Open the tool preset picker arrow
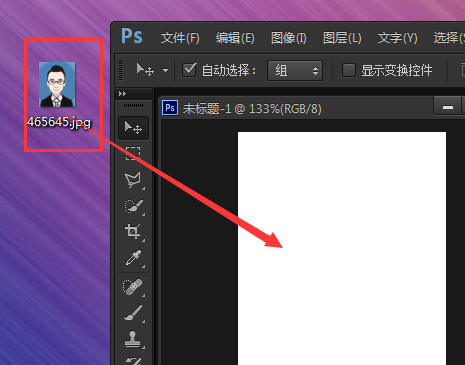This screenshot has width=465, height=365. click(x=166, y=71)
